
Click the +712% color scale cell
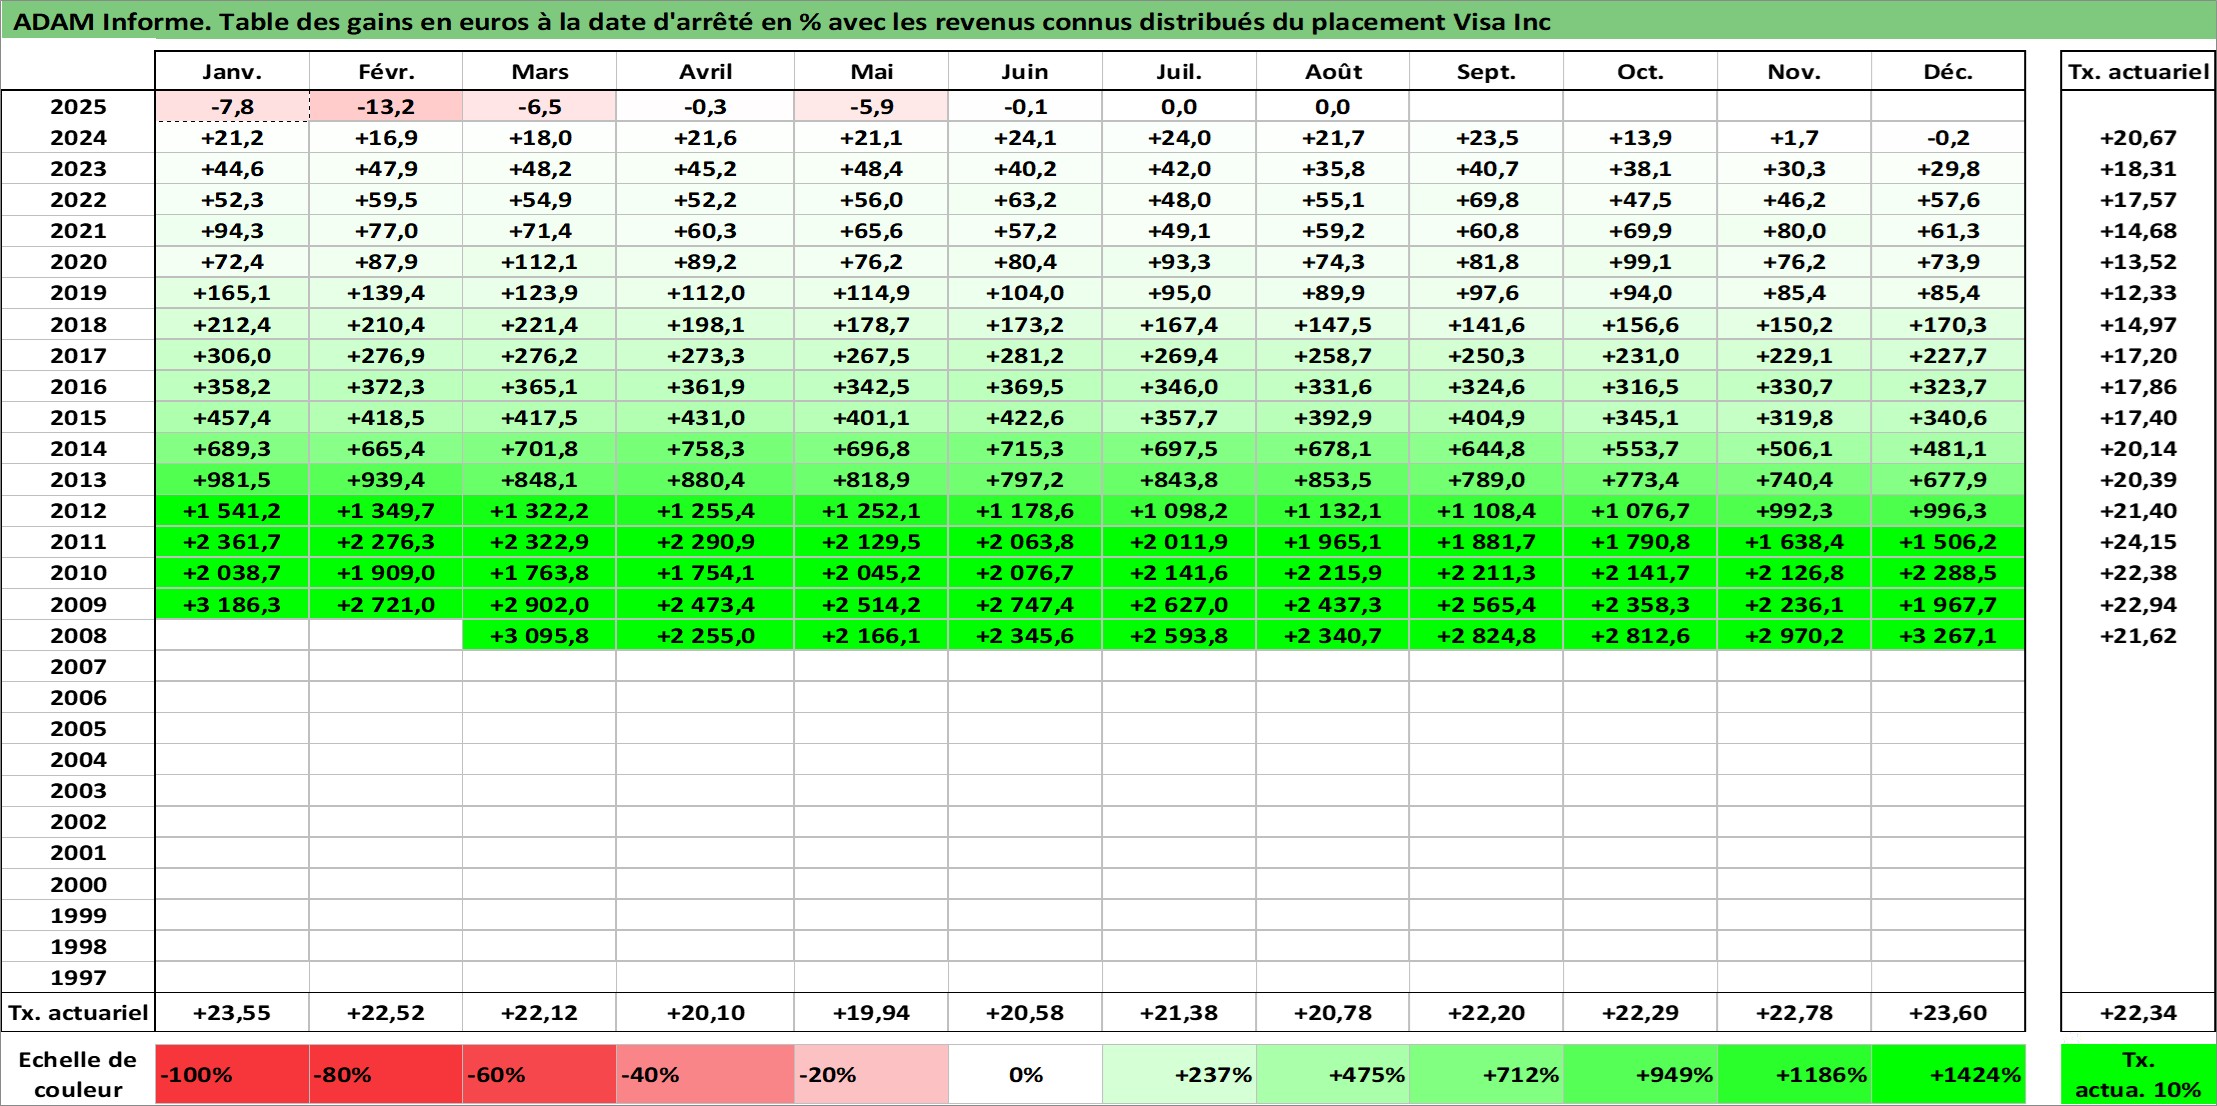[x=1486, y=1075]
